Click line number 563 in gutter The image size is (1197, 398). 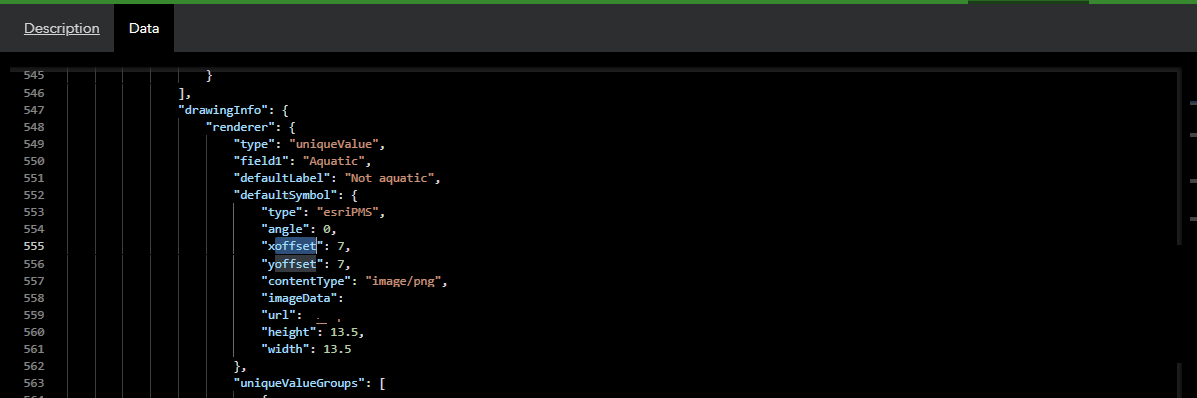click(34, 383)
